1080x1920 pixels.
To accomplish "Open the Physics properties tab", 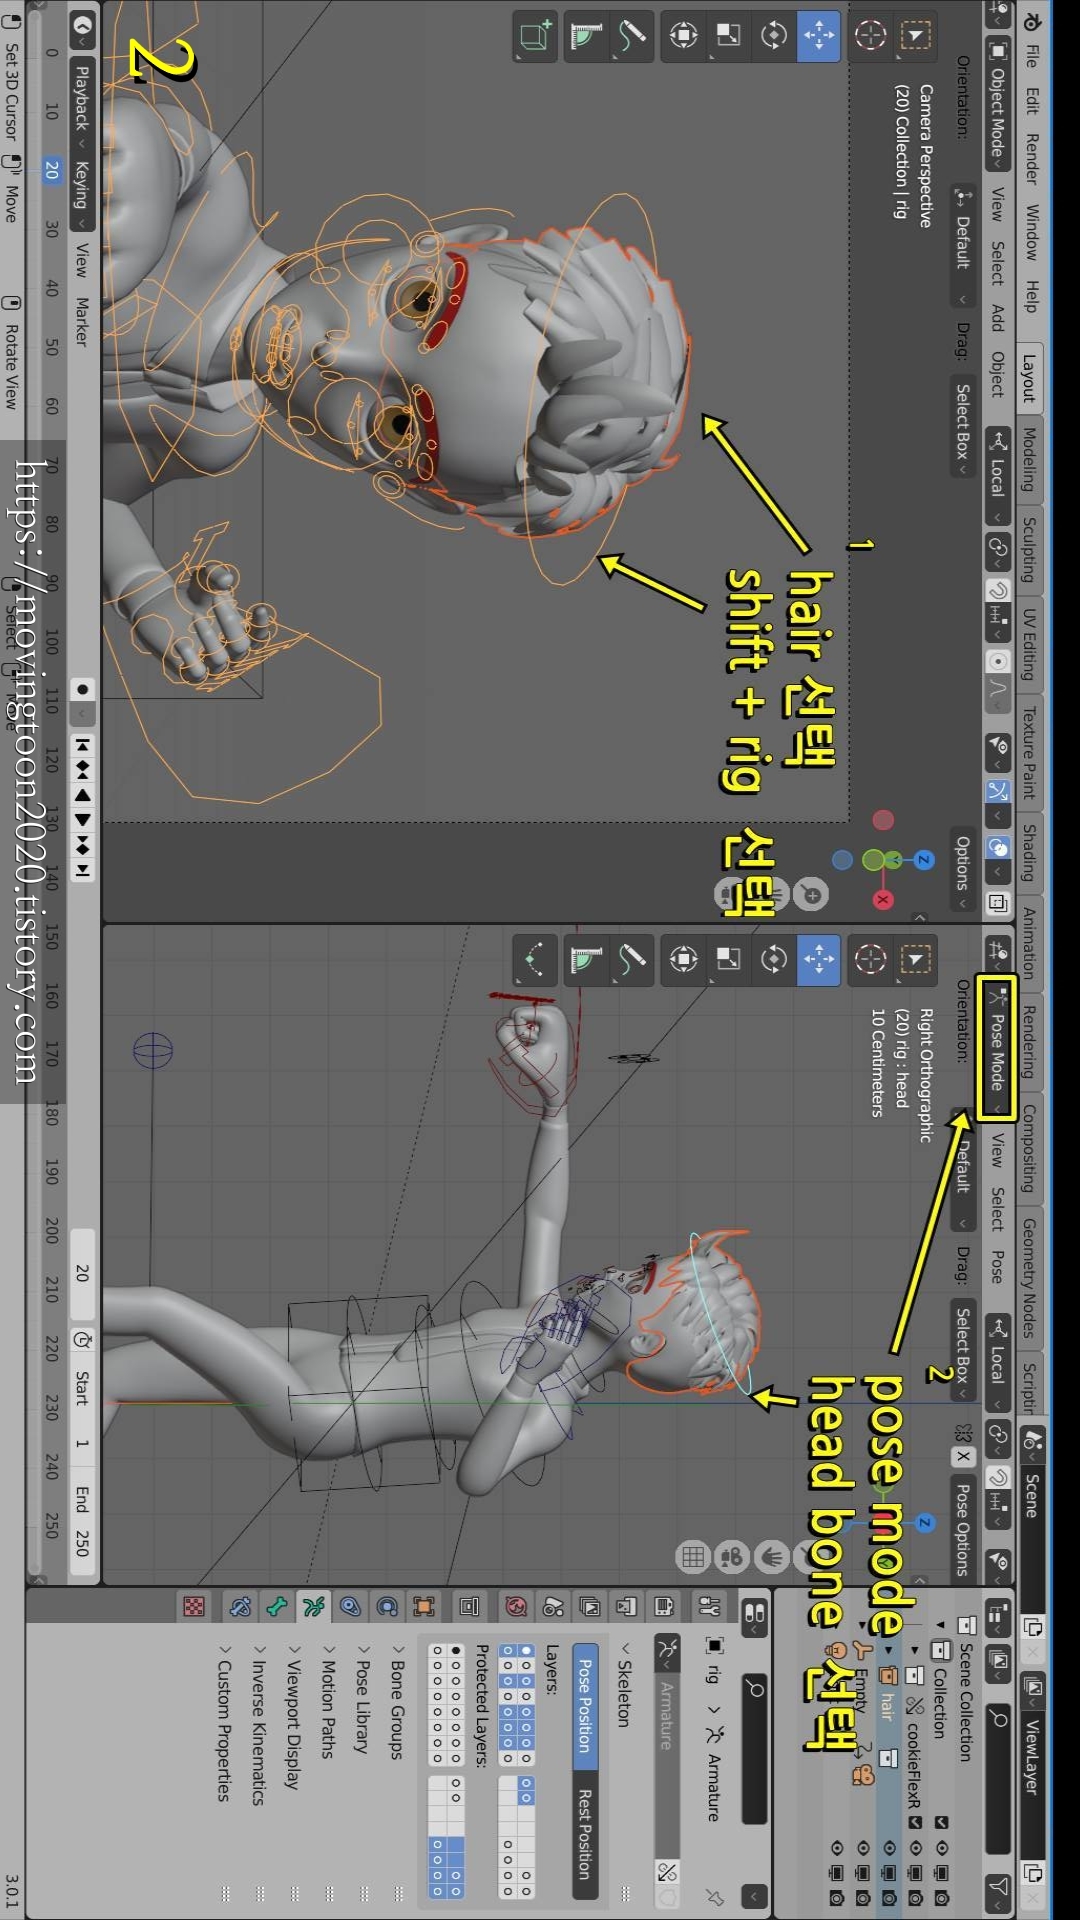I will [387, 1607].
